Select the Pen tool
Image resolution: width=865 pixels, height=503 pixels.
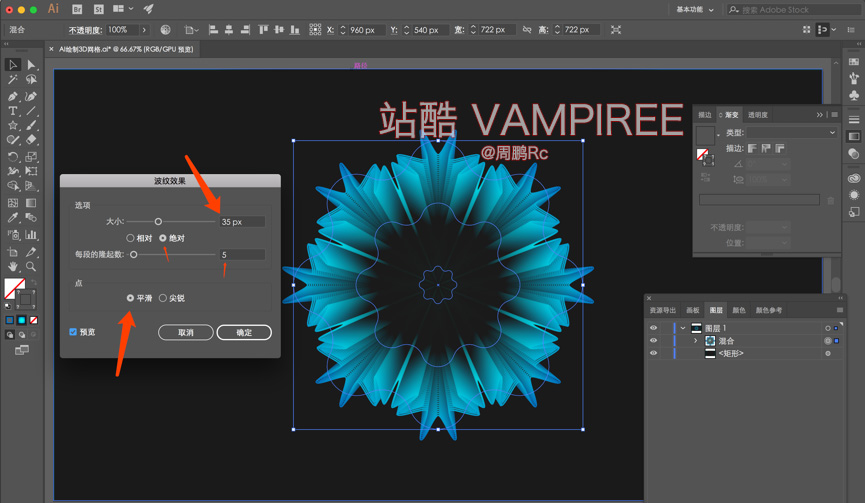pos(13,96)
